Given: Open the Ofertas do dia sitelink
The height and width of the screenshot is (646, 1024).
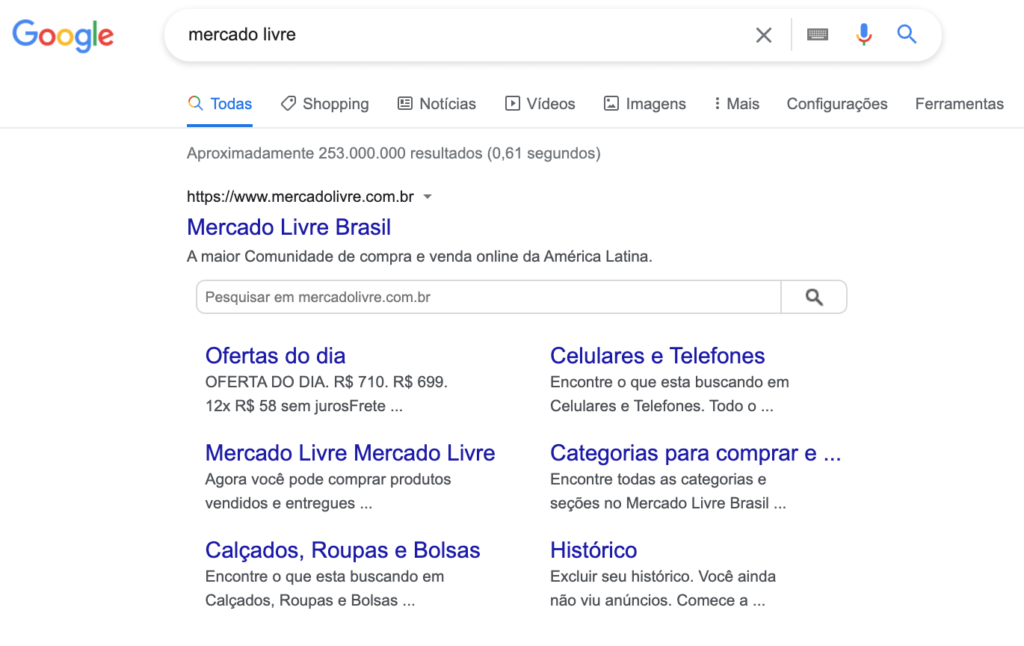Looking at the screenshot, I should 275,356.
